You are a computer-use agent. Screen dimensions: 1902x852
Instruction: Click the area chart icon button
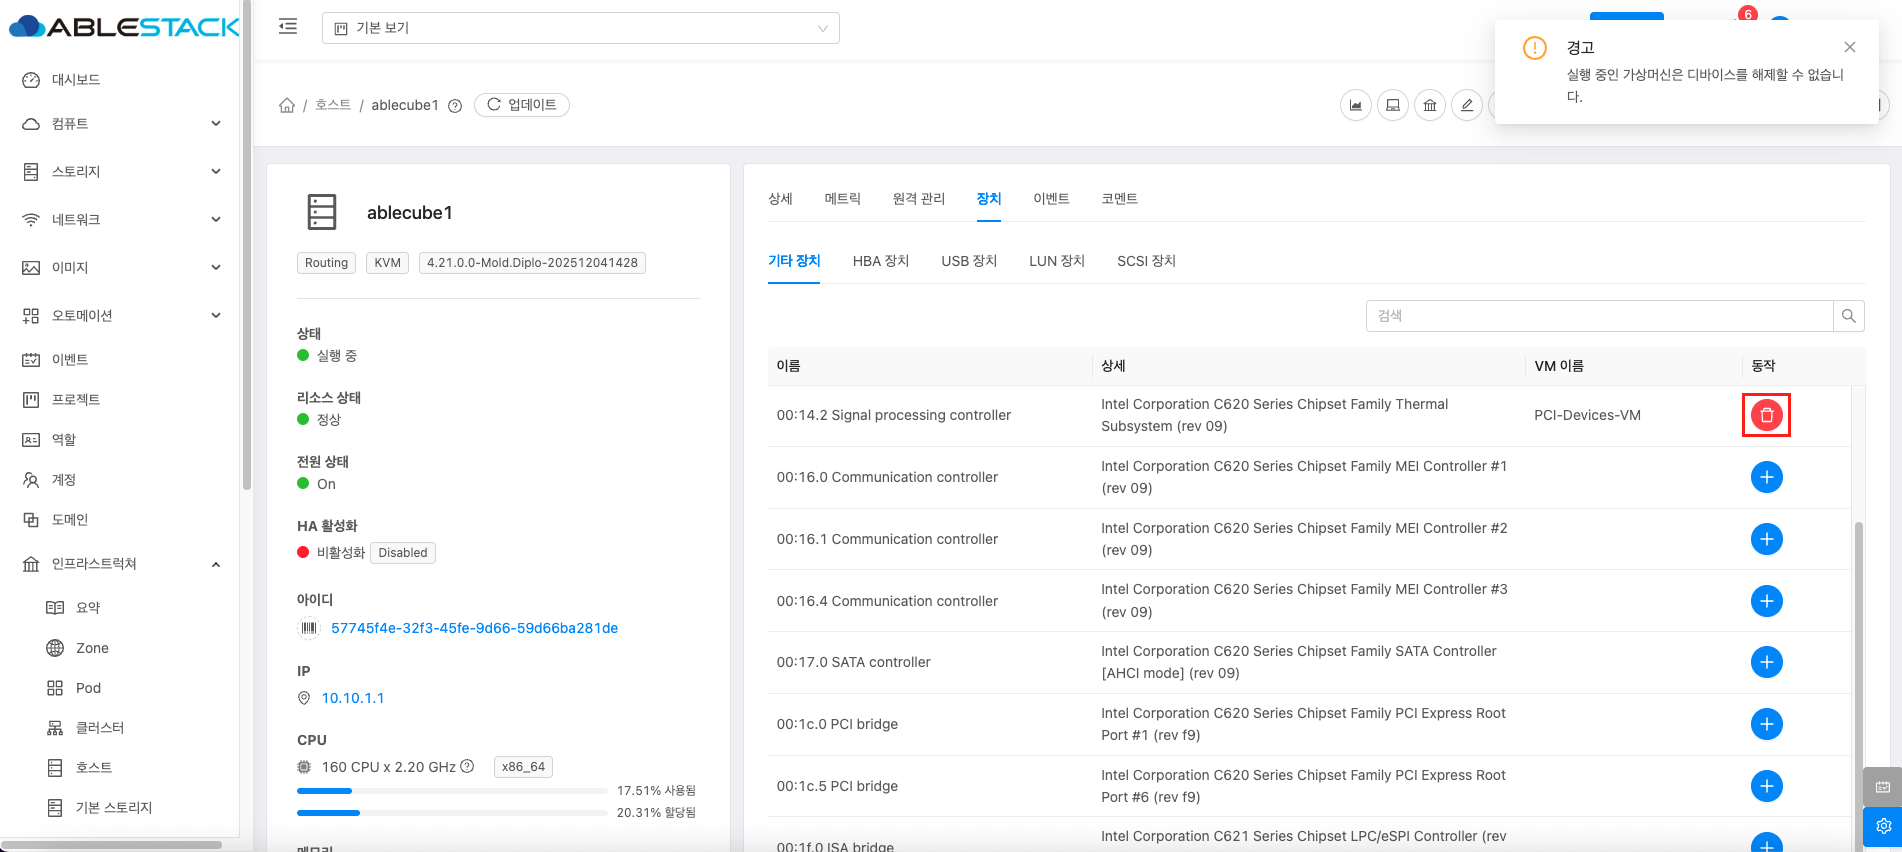(1355, 105)
